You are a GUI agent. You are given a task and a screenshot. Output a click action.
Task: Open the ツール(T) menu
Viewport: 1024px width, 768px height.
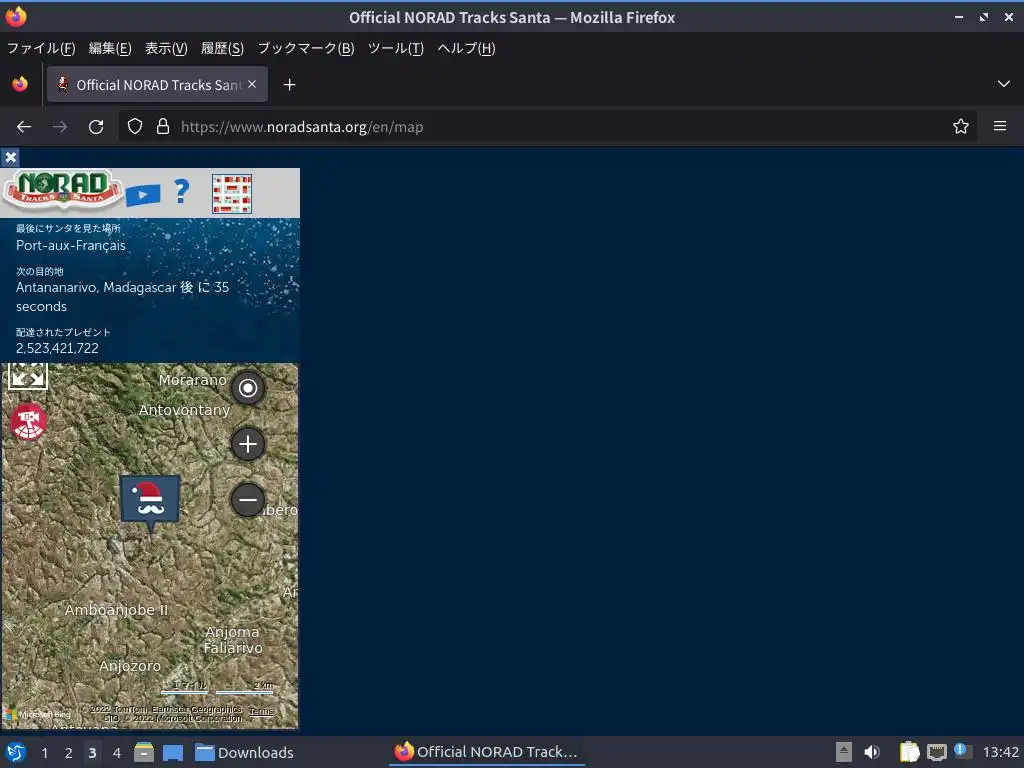[396, 48]
